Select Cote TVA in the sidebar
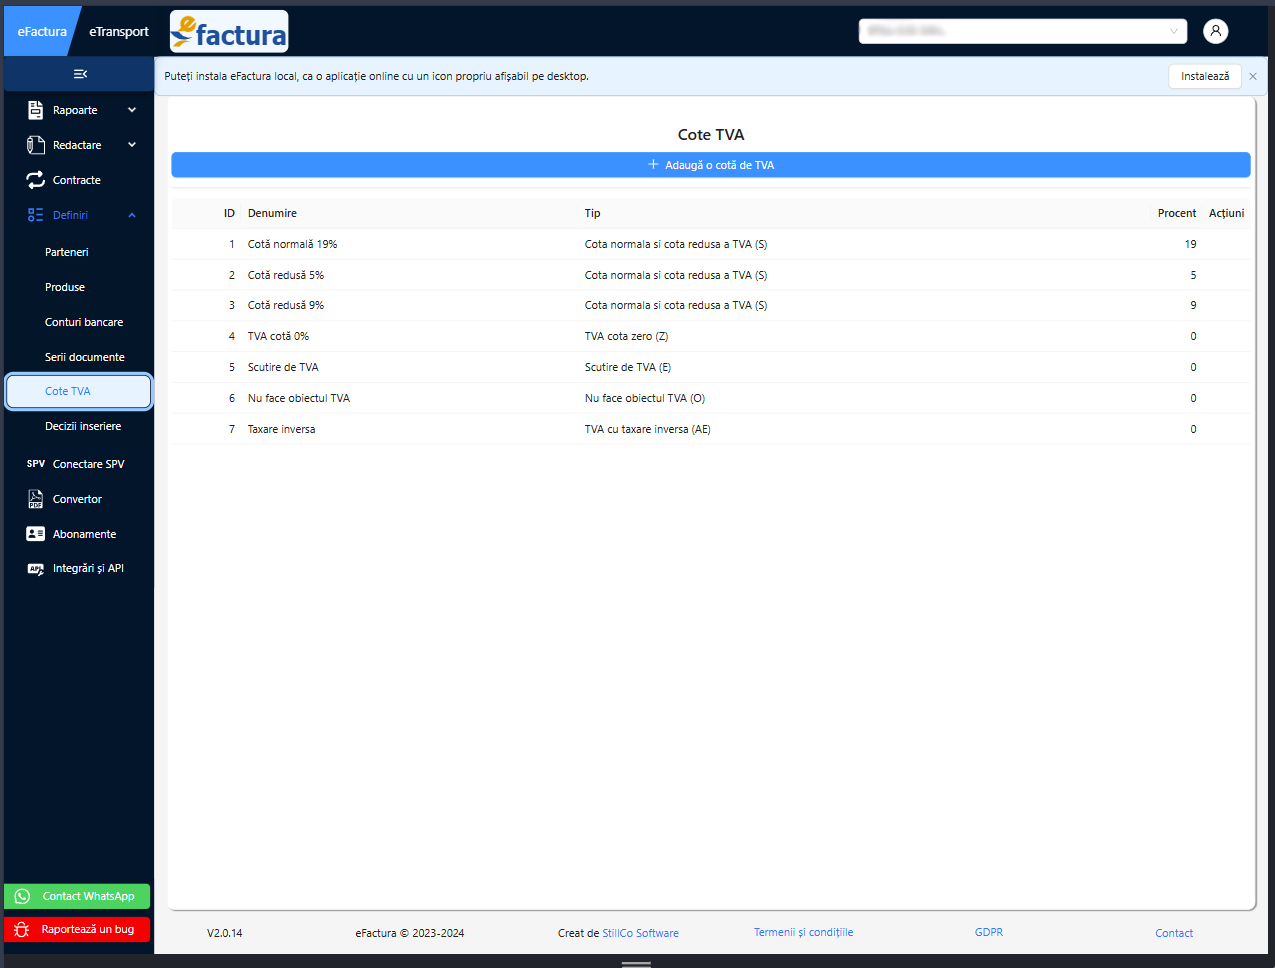1275x968 pixels. point(78,391)
